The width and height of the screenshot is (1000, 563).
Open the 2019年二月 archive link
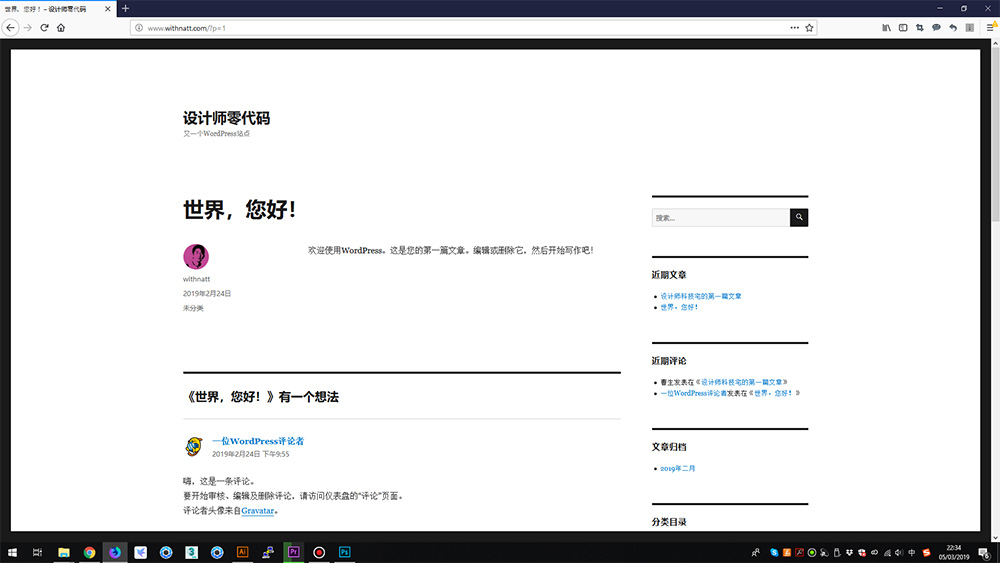678,468
